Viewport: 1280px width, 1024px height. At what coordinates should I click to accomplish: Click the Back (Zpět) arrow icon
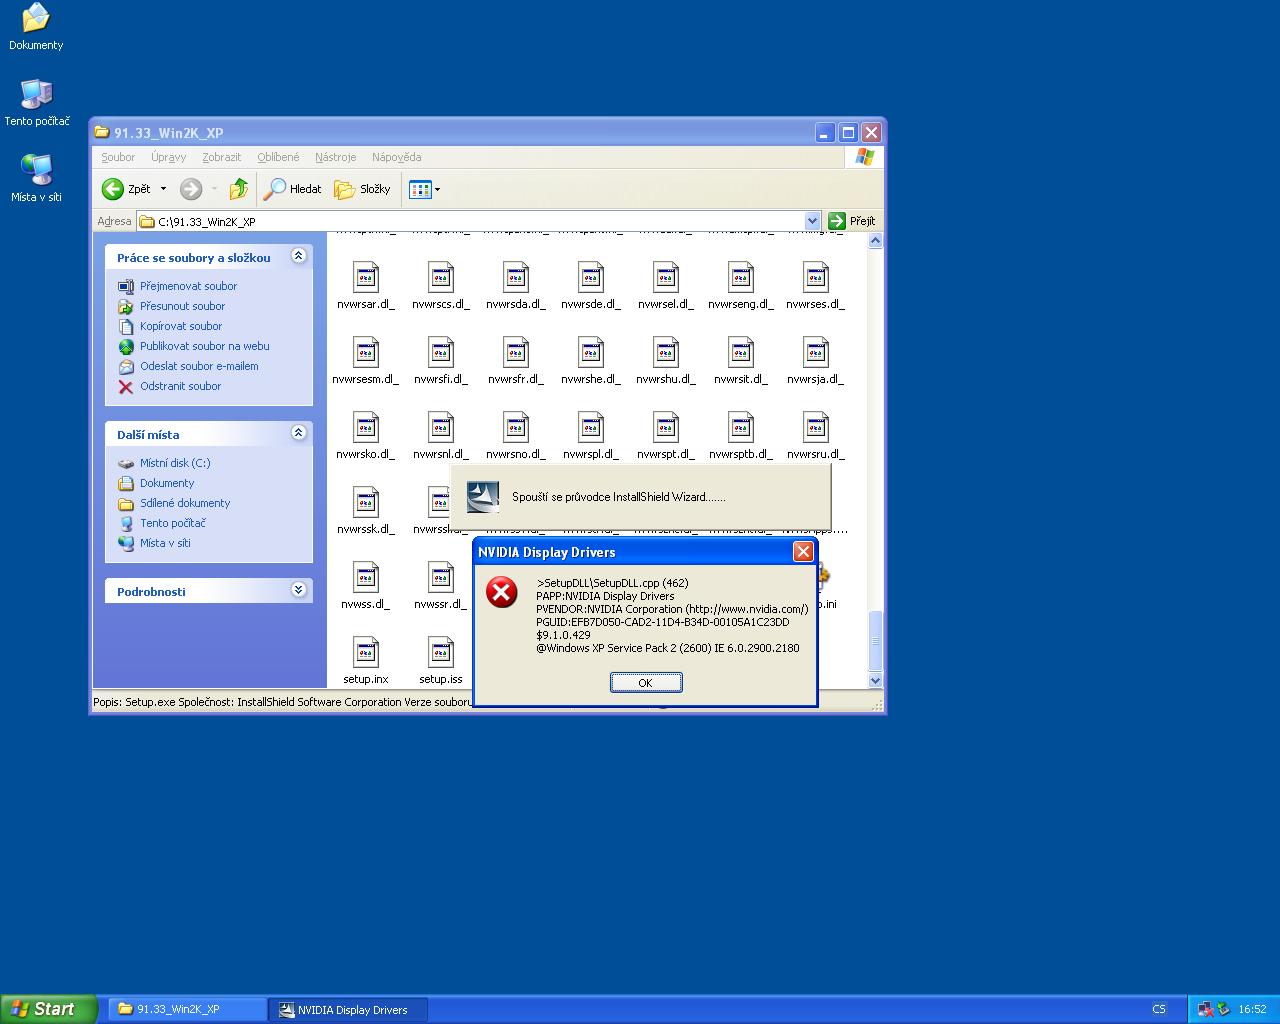(x=113, y=189)
